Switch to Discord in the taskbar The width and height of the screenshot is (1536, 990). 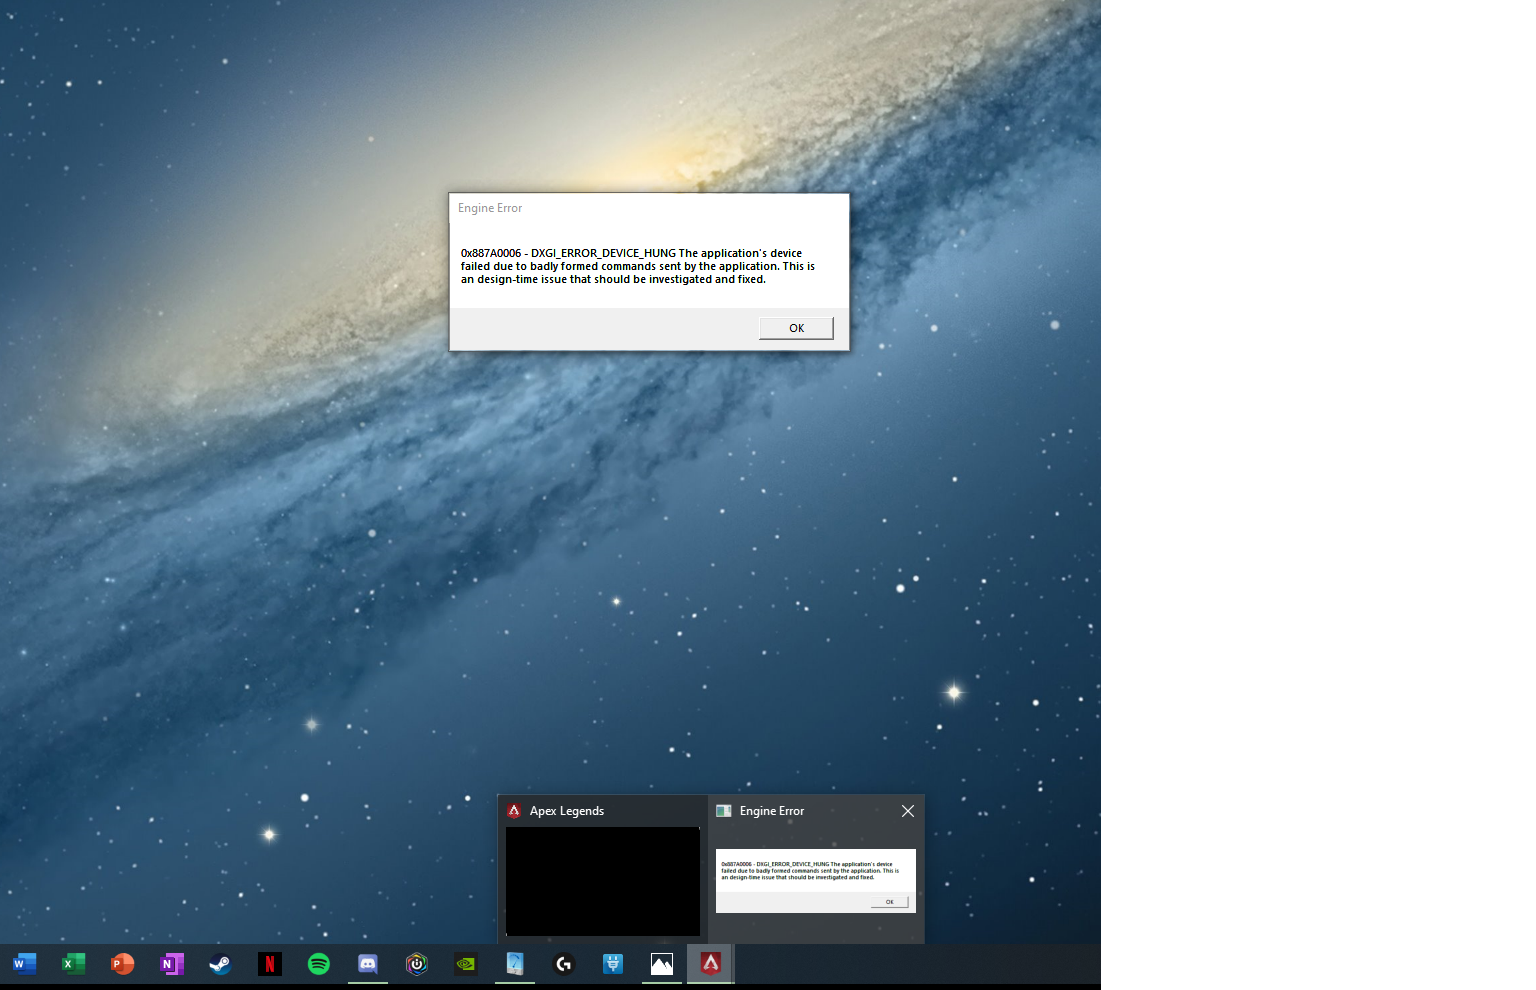click(367, 964)
